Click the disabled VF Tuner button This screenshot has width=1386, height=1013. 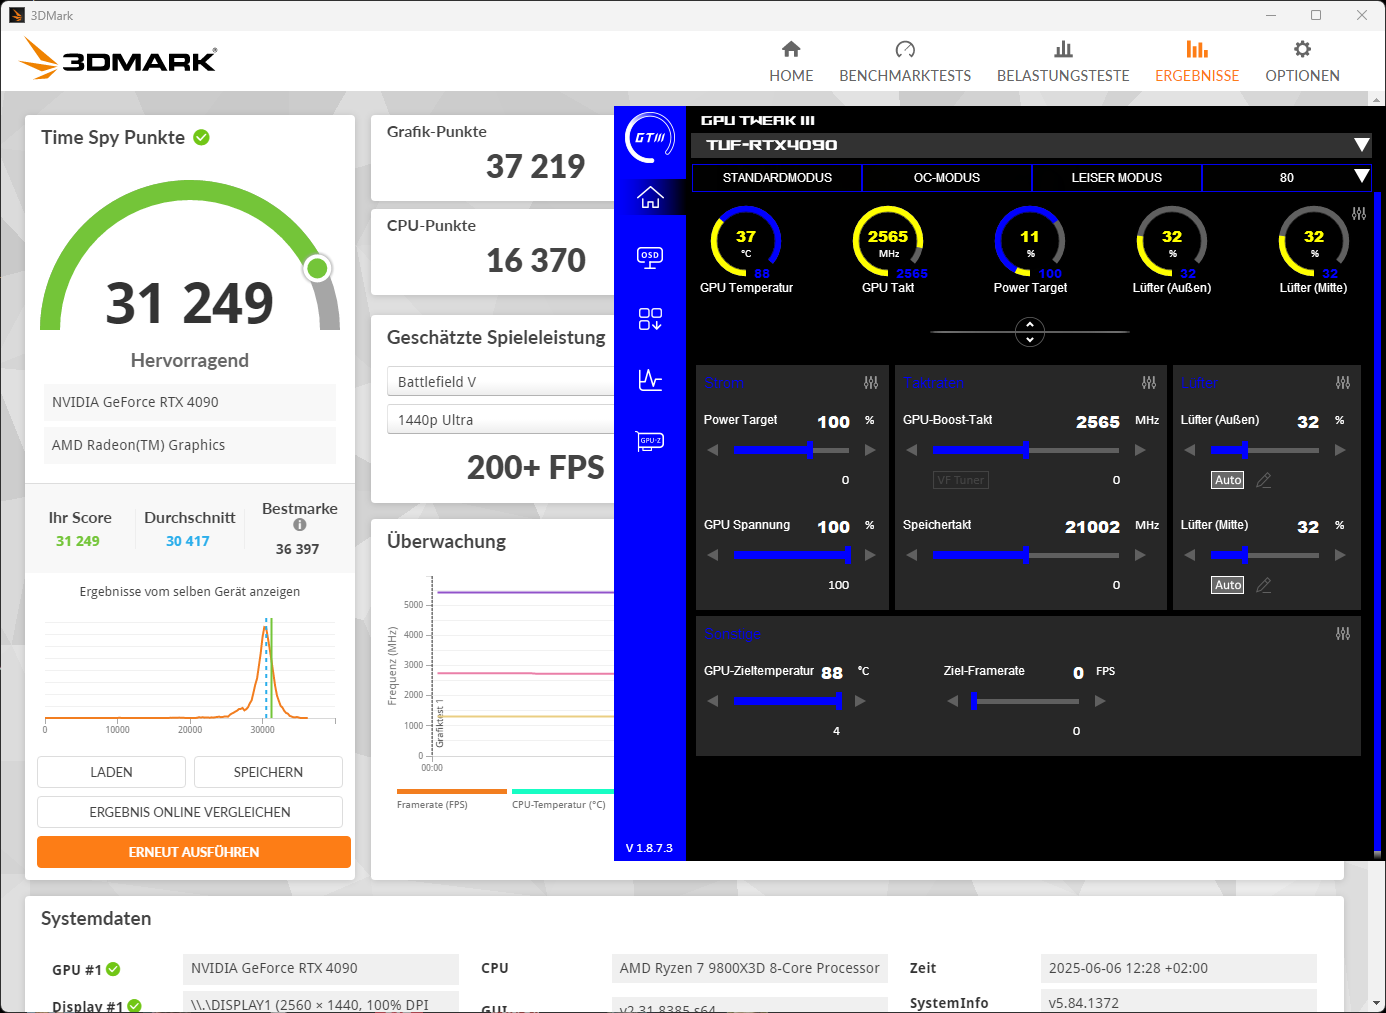click(961, 480)
